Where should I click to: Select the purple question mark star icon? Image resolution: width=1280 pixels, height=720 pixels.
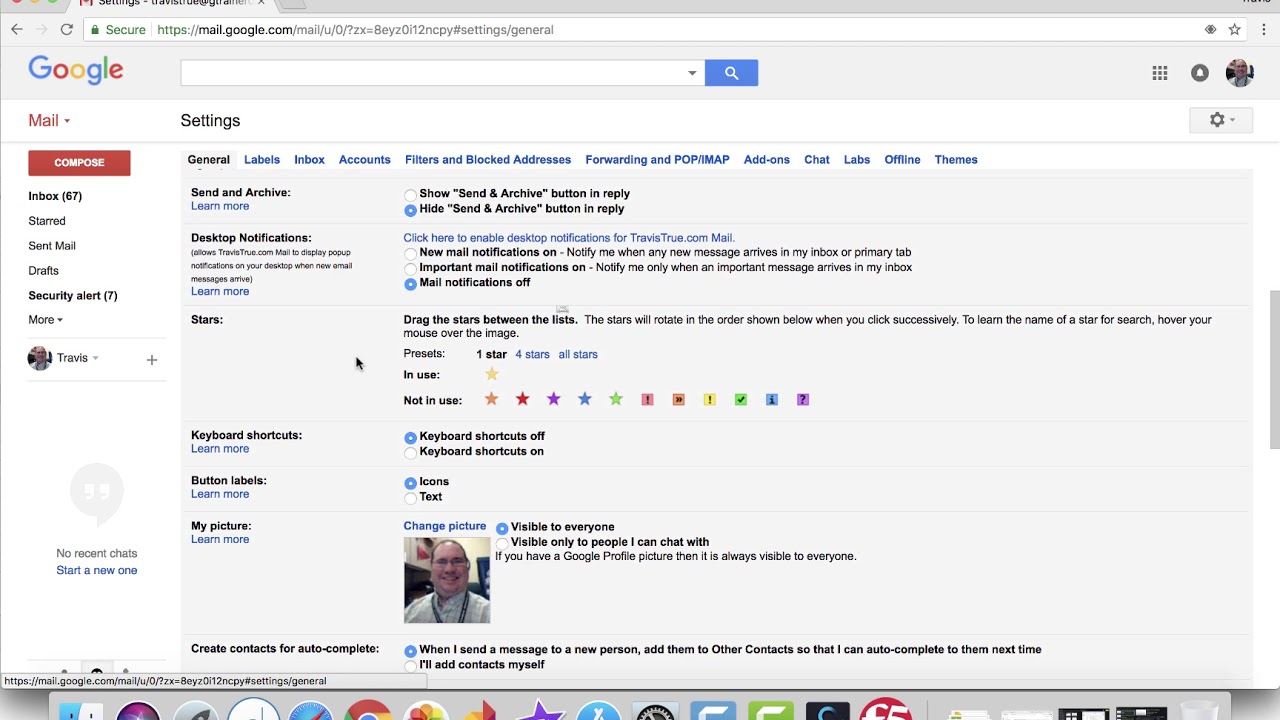tap(802, 399)
